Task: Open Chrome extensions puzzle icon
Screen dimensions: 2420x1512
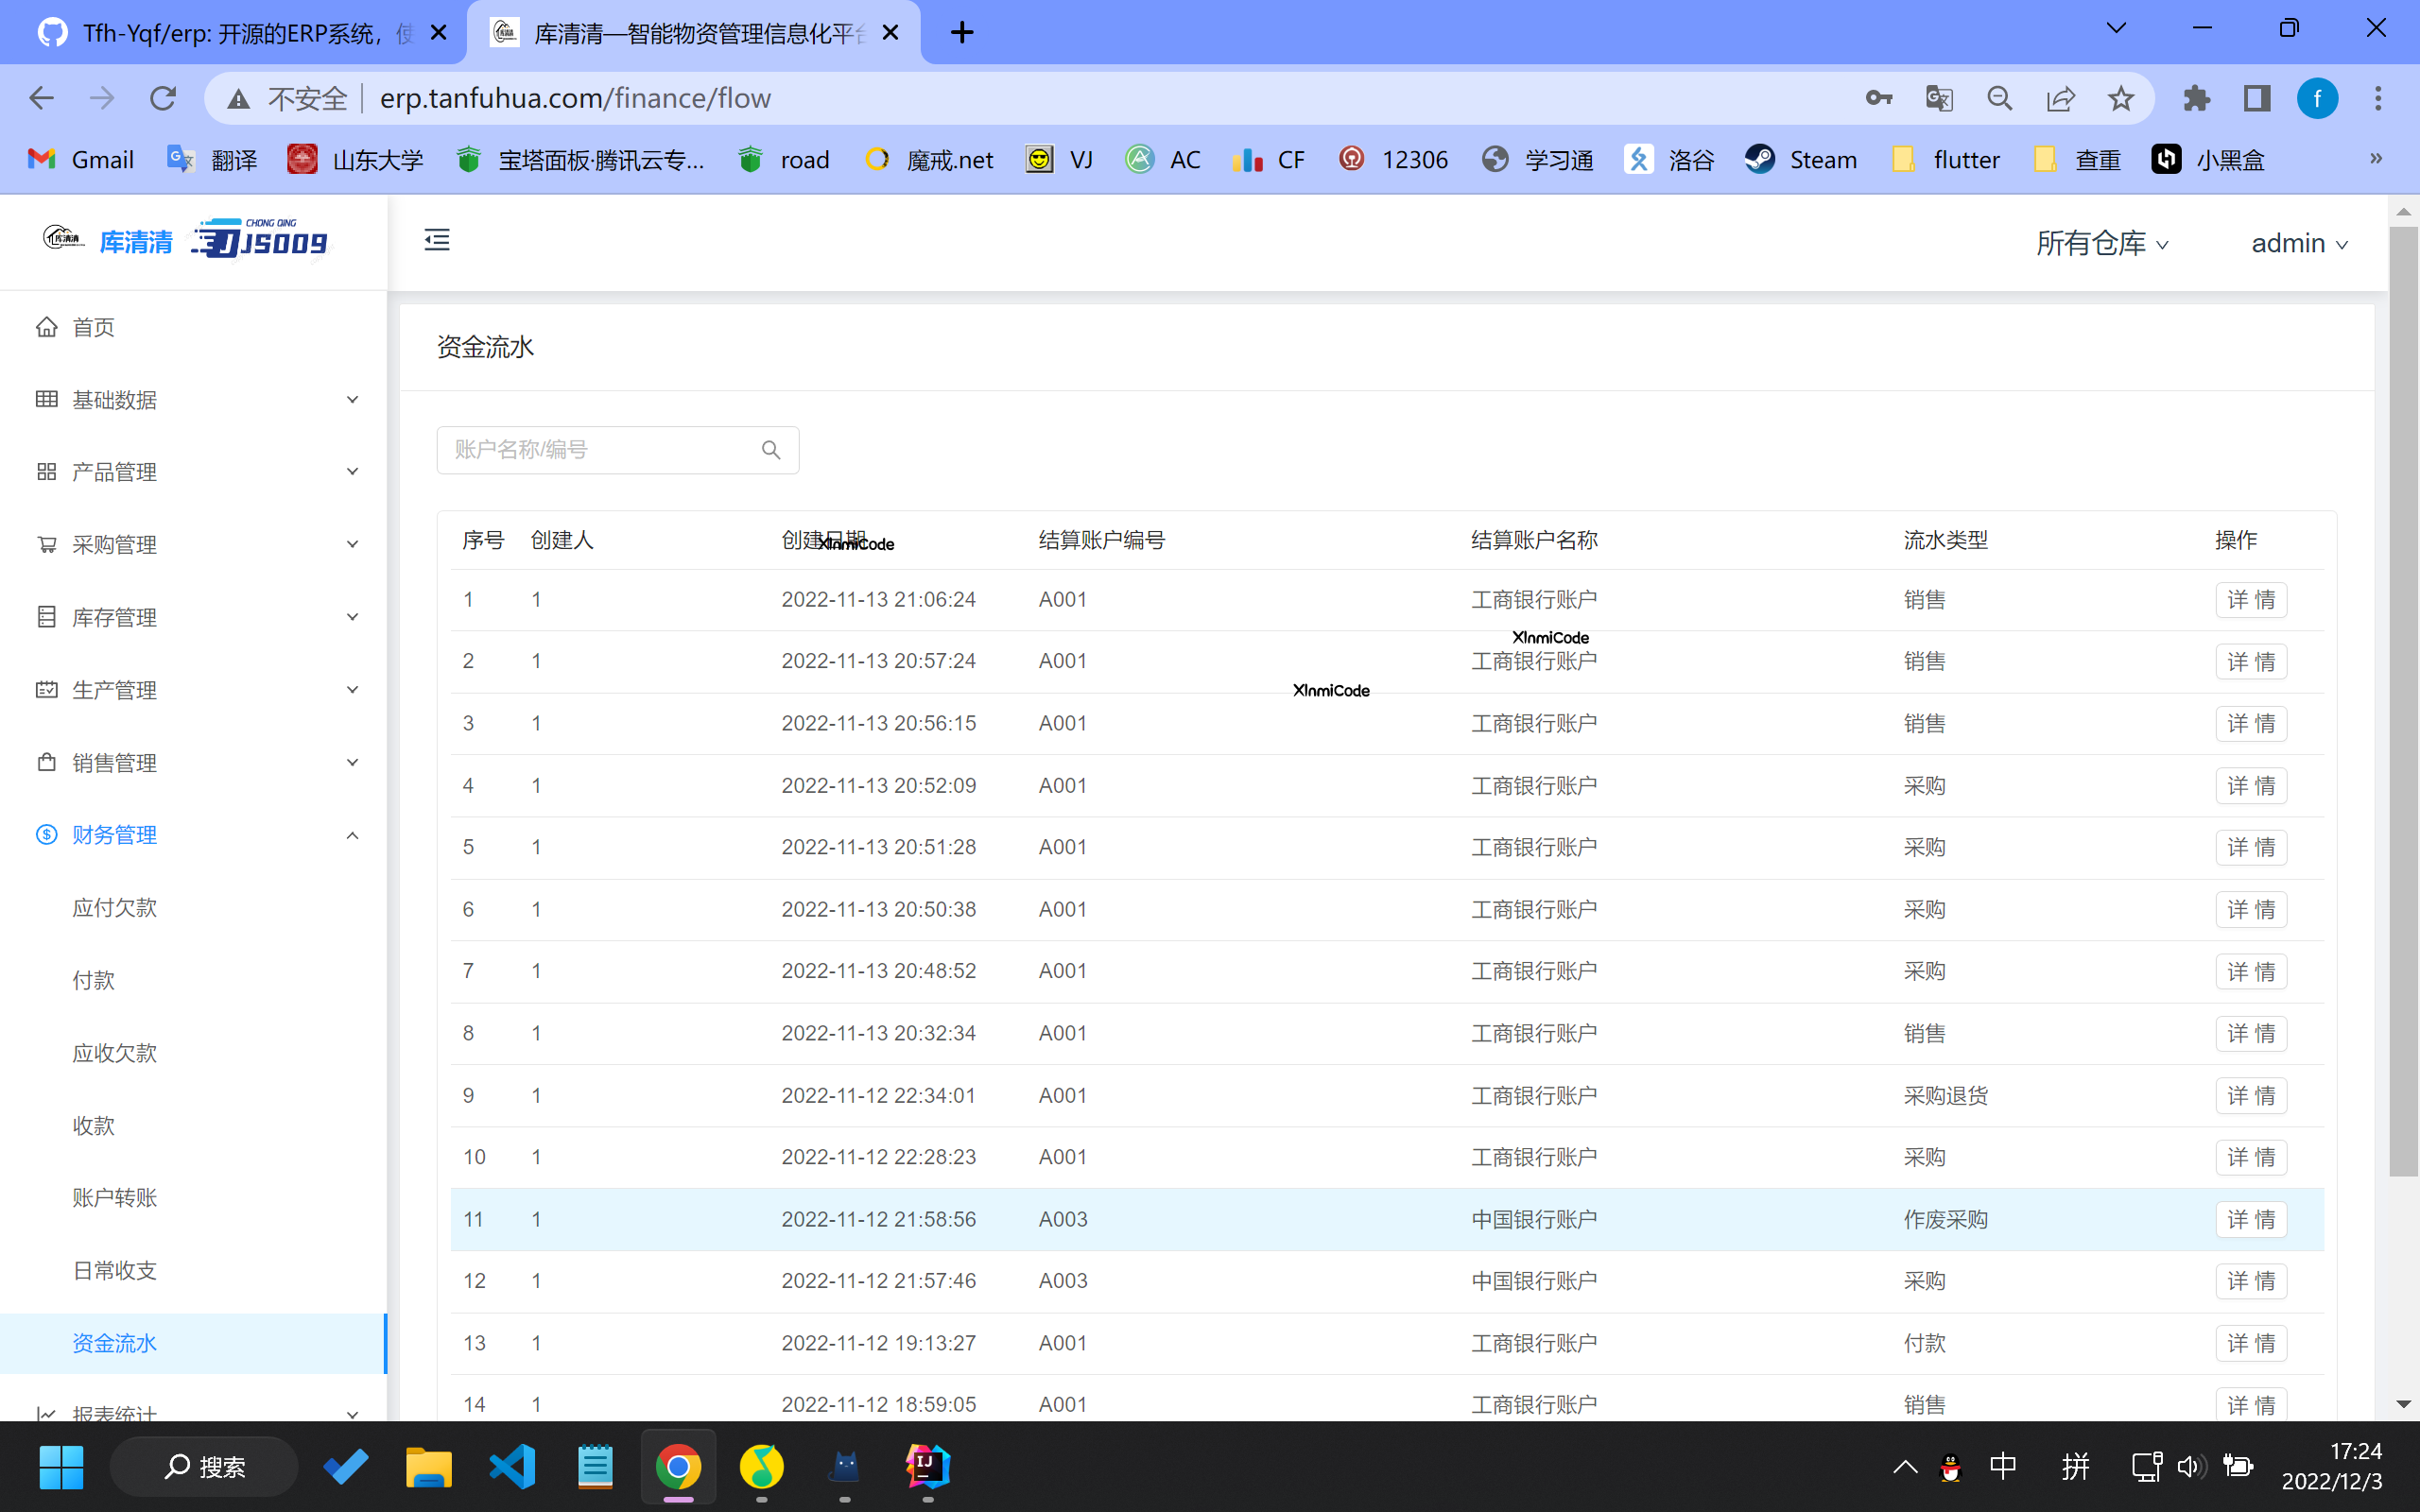Action: (x=2196, y=98)
